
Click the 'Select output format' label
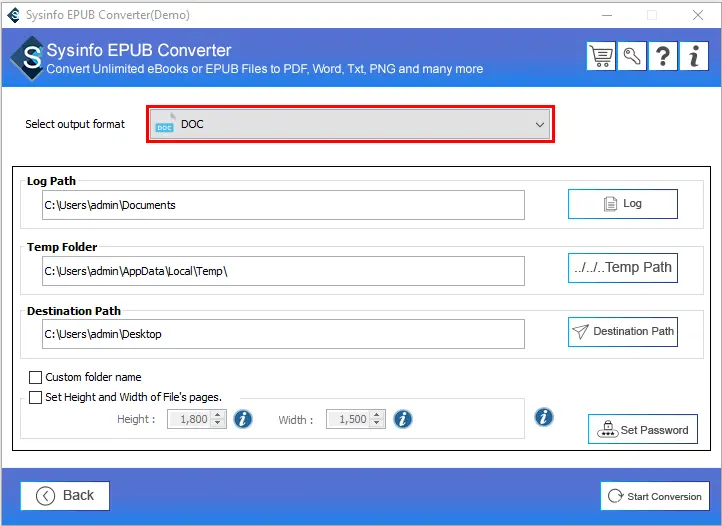[x=75, y=124]
